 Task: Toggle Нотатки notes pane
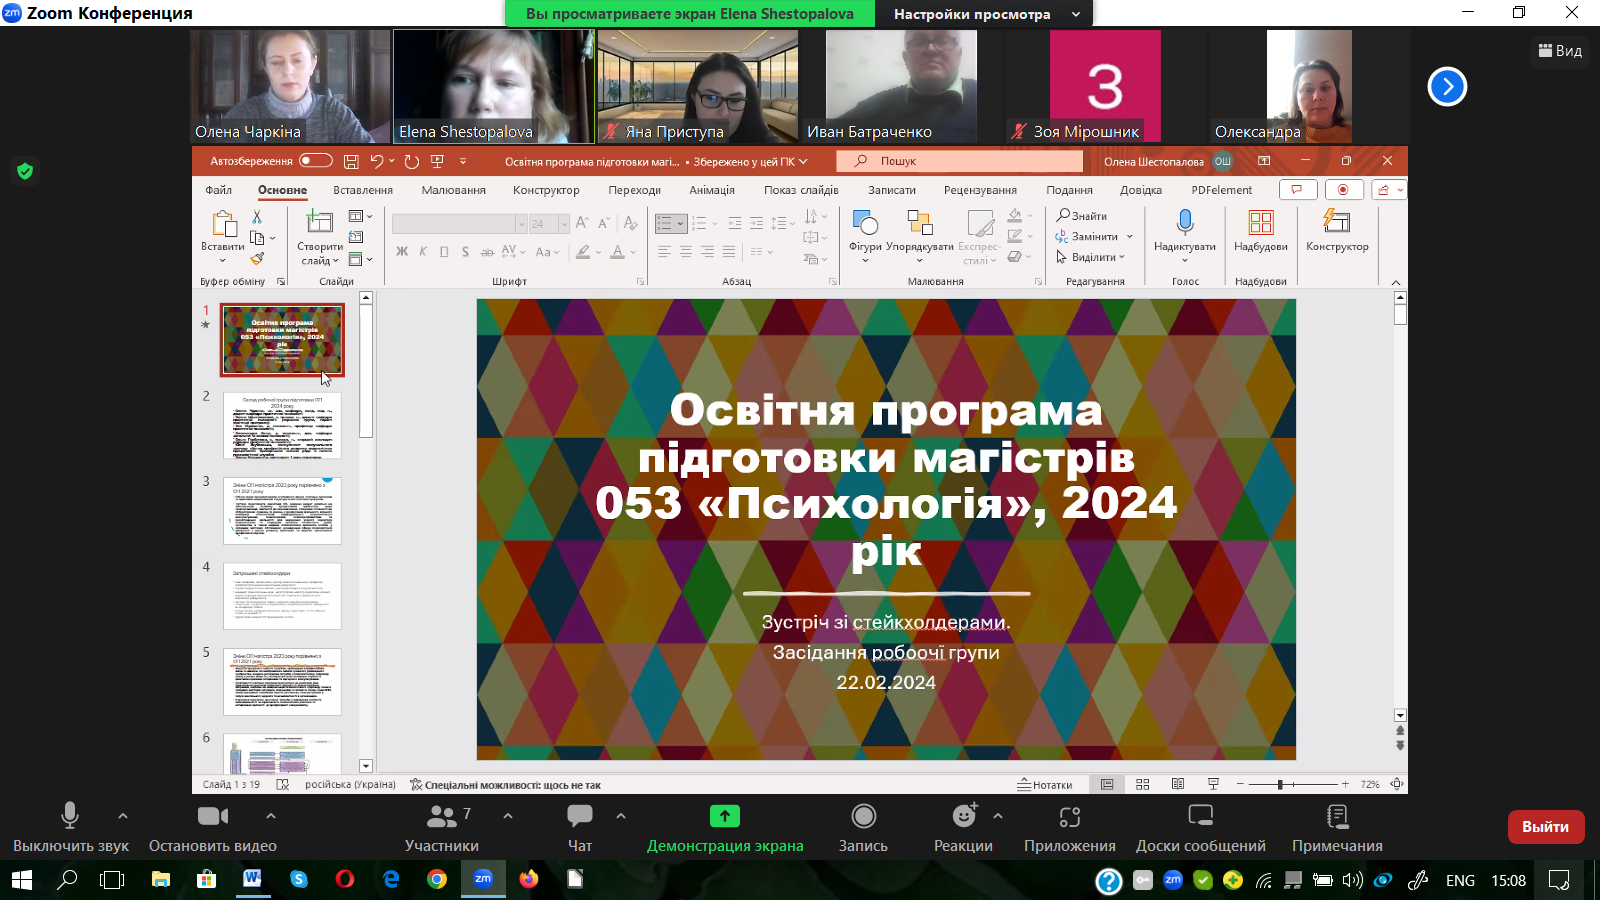click(x=1045, y=785)
